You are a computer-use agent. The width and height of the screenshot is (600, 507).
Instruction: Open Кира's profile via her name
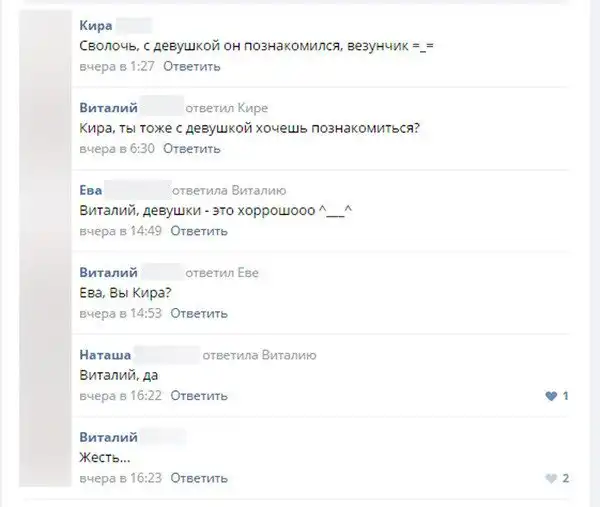[x=95, y=26]
